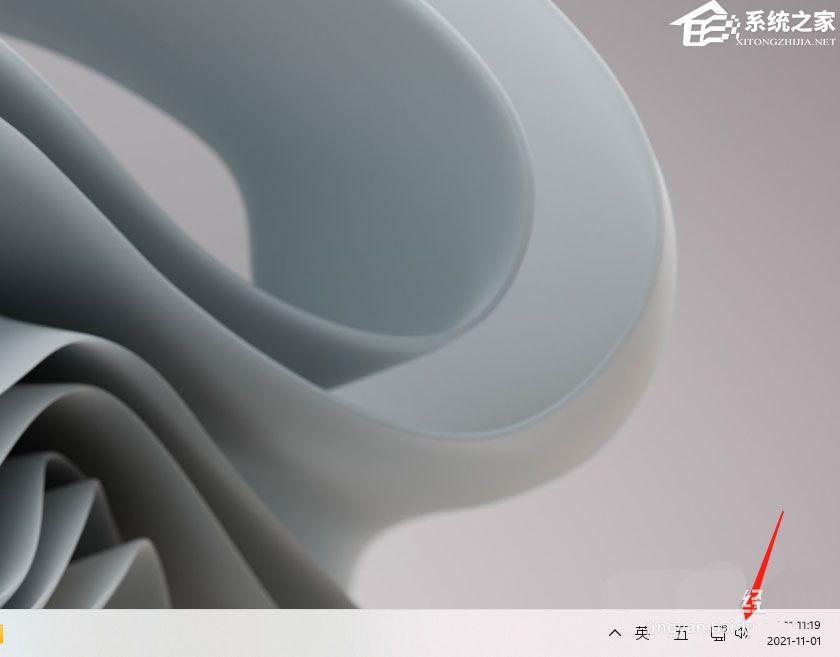Open the network icon in system tray

(718, 633)
